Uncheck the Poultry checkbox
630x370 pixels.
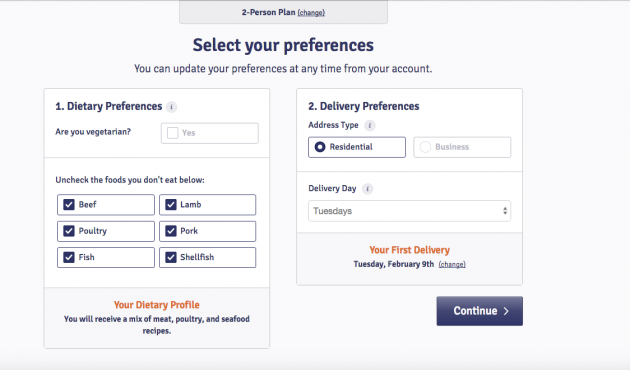click(69, 231)
